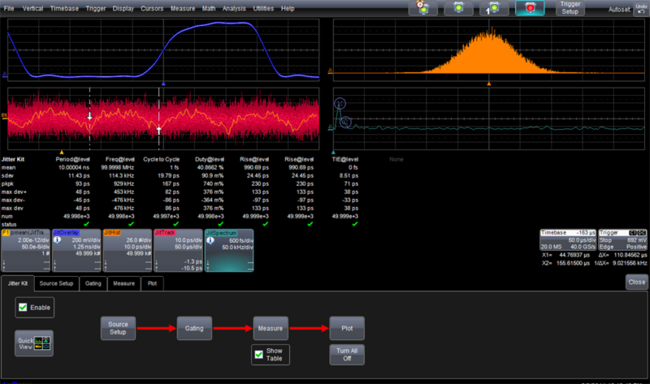Select the TIE@level column header
650x384 pixels.
(x=345, y=159)
